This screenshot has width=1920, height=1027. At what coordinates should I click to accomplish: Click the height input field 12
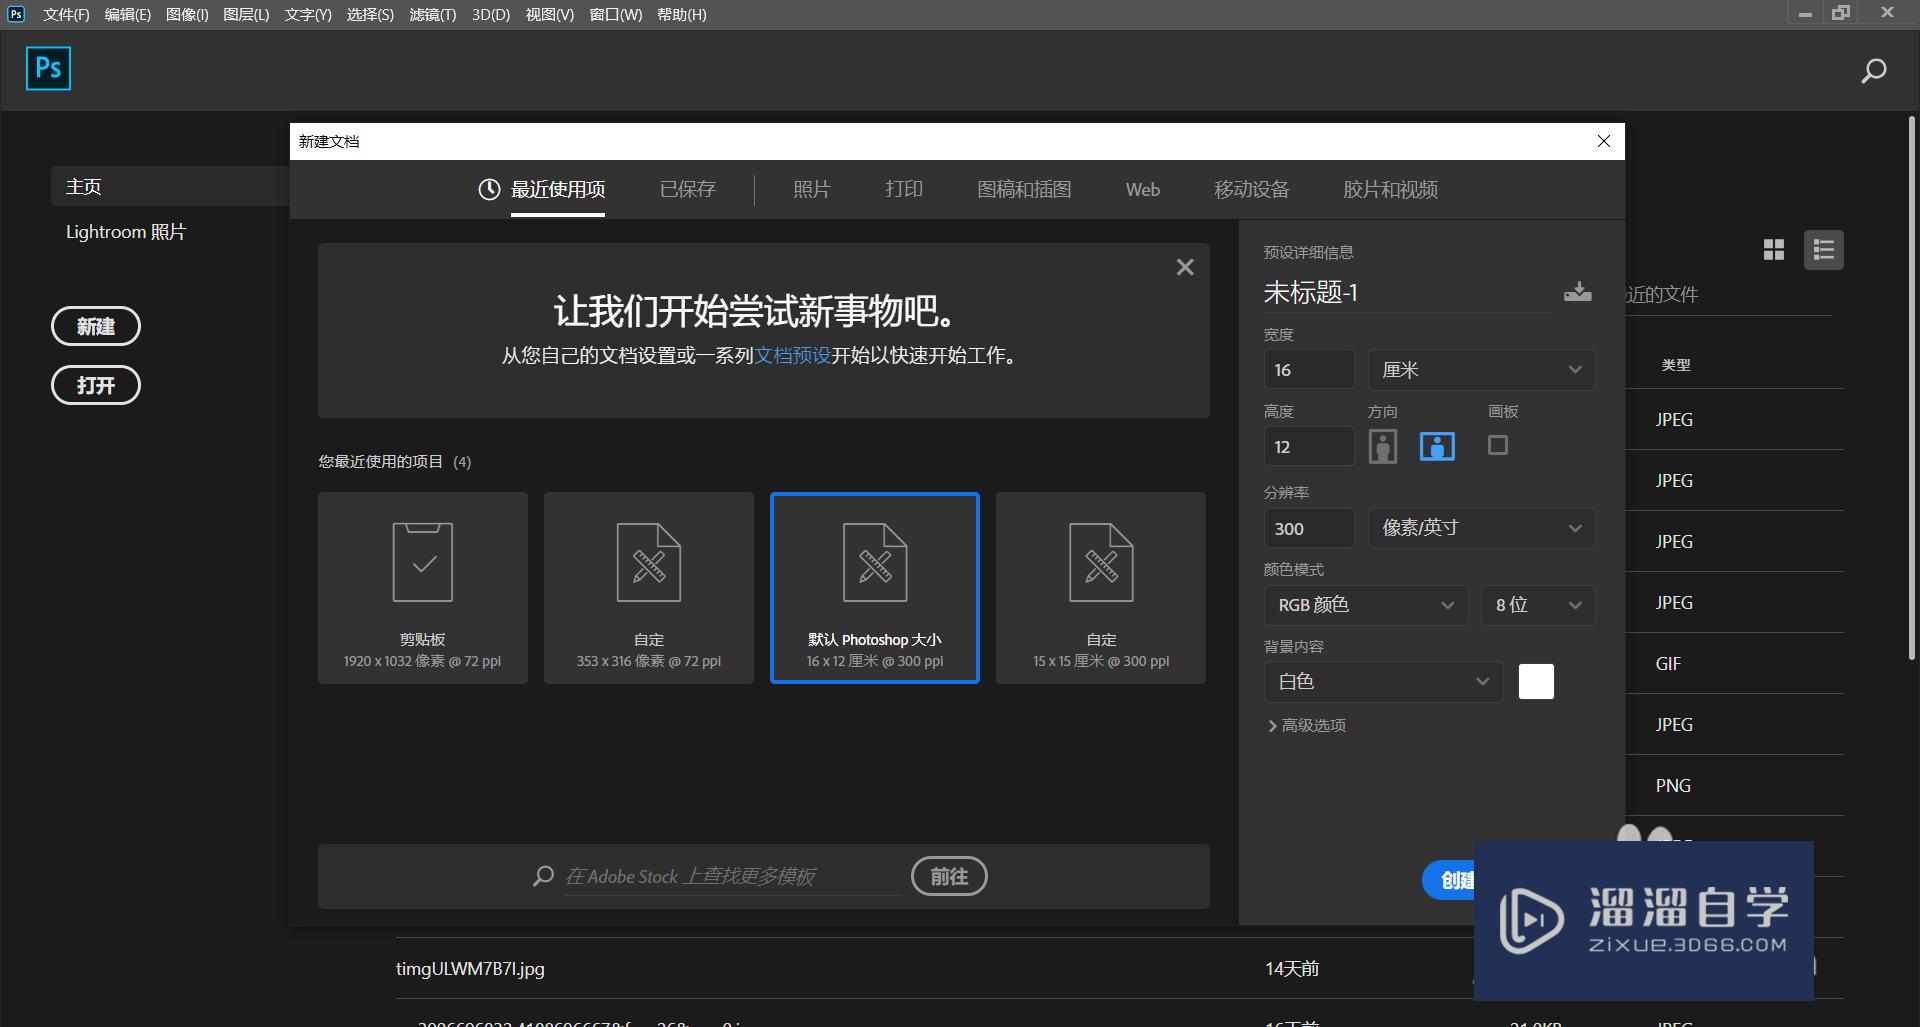coord(1309,447)
